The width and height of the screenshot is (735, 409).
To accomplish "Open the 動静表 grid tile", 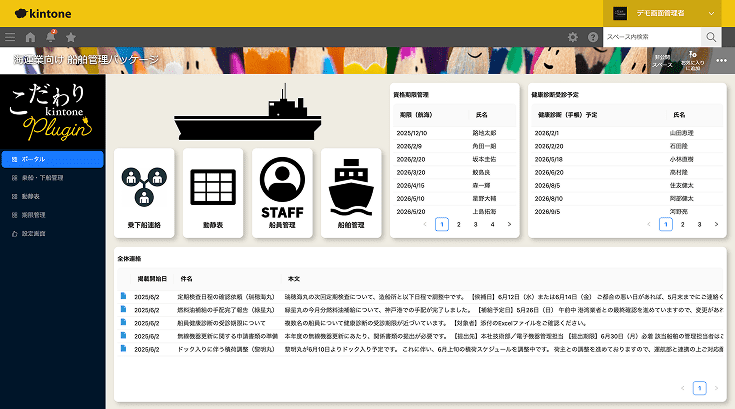I will pyautogui.click(x=212, y=195).
